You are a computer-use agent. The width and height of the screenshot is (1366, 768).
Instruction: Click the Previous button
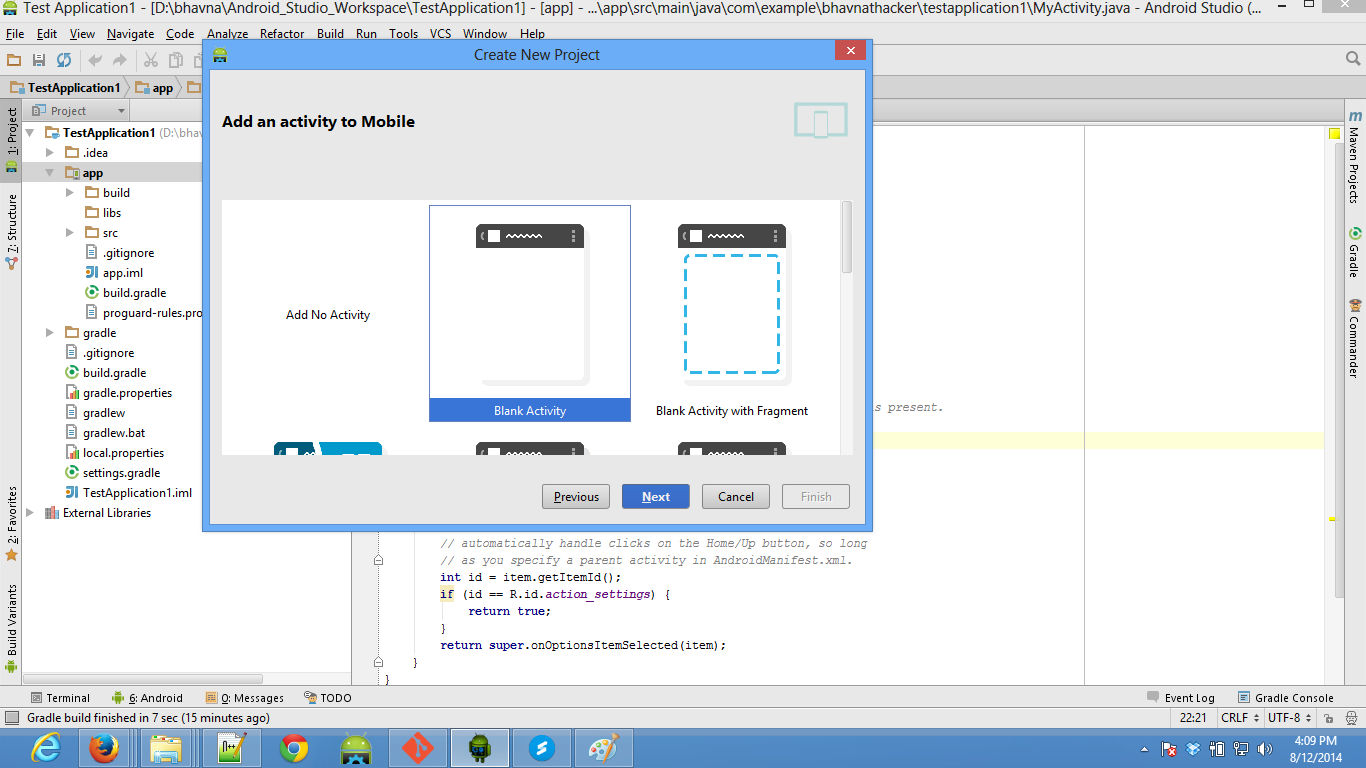click(576, 497)
